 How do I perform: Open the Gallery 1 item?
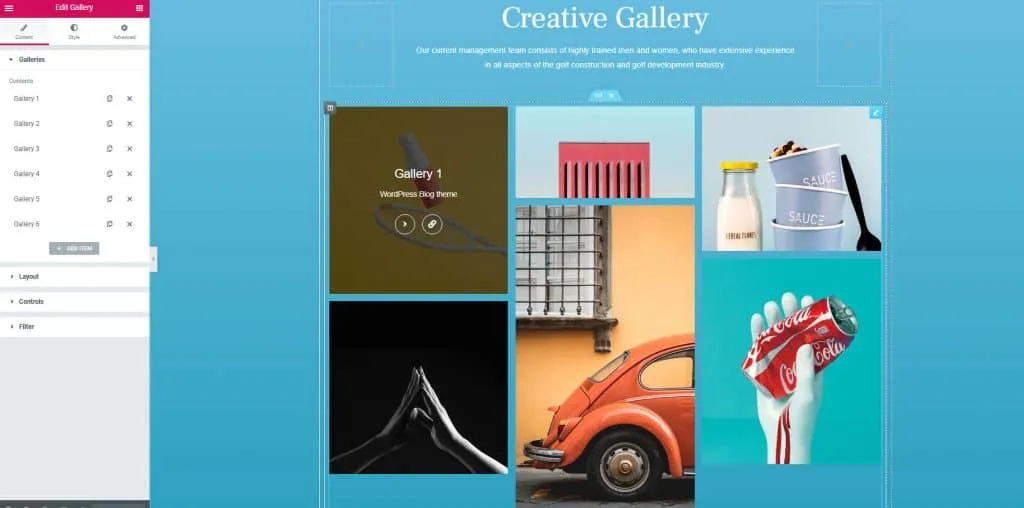coord(26,99)
